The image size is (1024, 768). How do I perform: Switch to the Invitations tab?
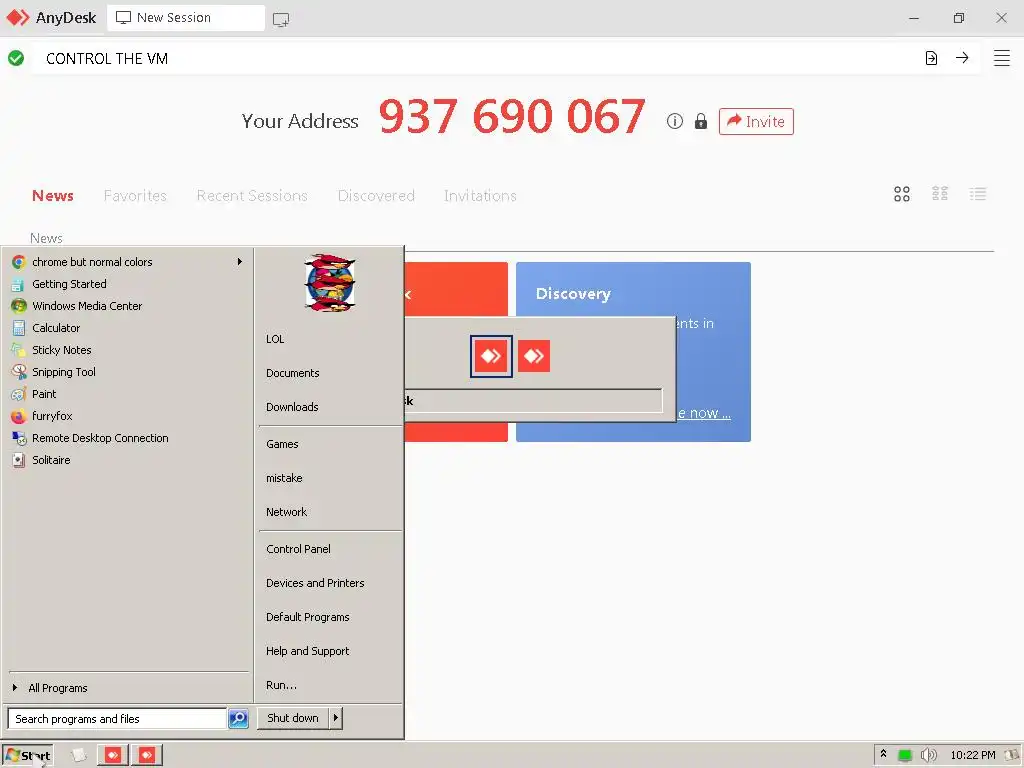[480, 195]
